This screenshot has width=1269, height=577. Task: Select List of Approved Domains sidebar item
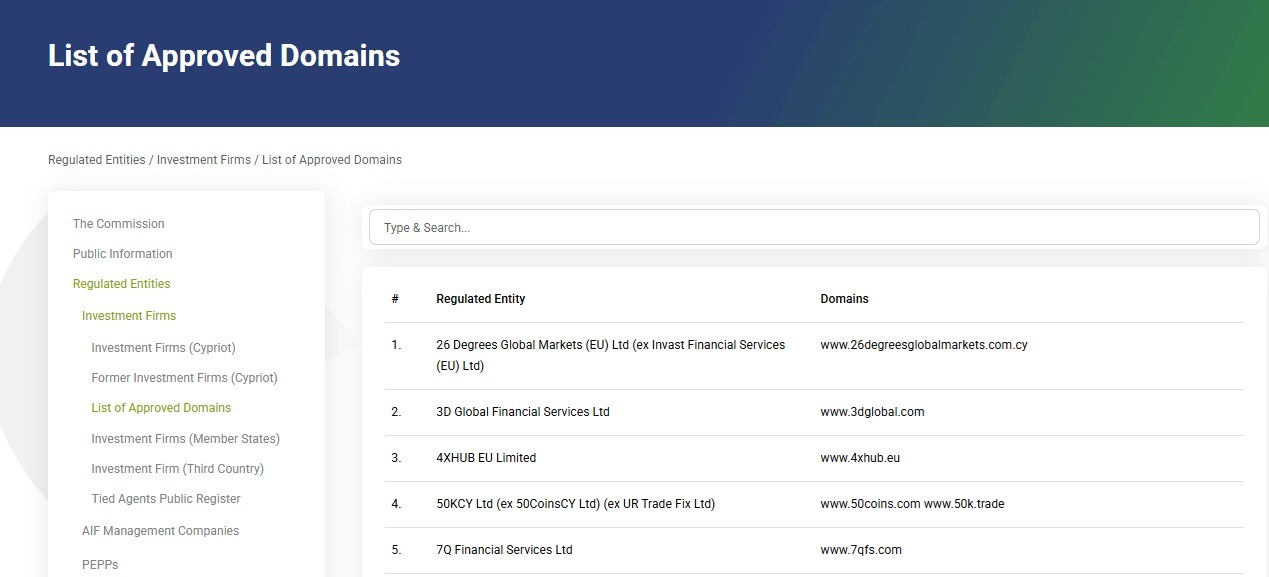click(x=161, y=408)
